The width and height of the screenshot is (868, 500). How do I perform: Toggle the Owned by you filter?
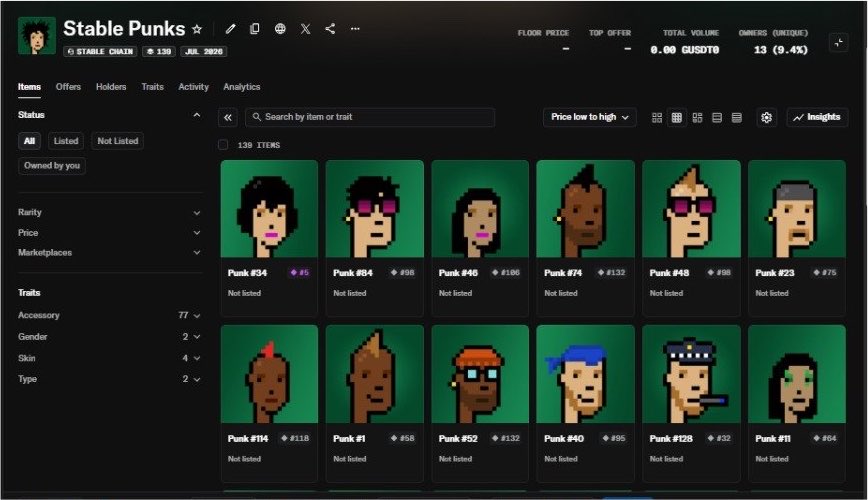point(52,166)
